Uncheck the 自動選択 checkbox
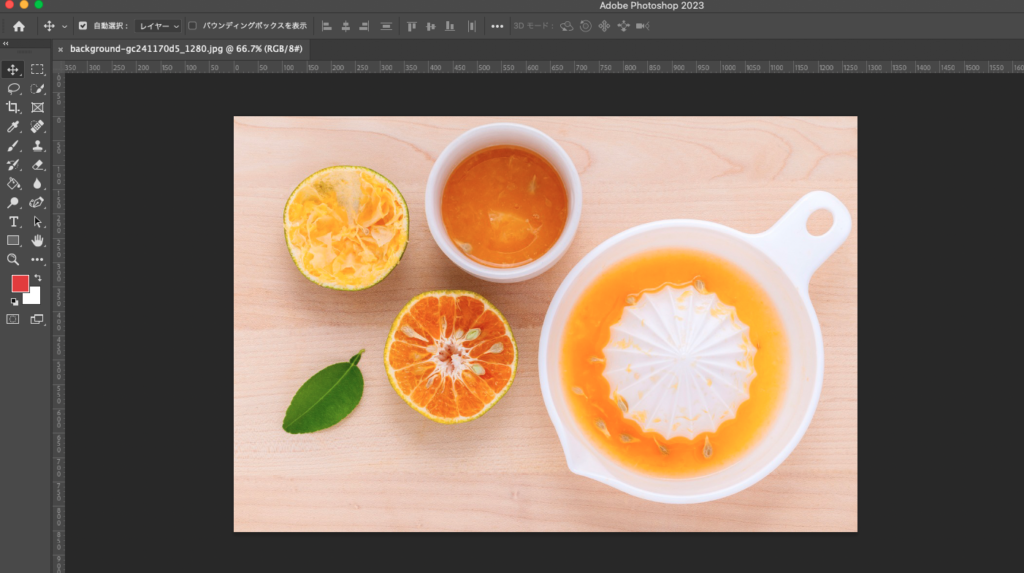The height and width of the screenshot is (573, 1024). pyautogui.click(x=83, y=26)
